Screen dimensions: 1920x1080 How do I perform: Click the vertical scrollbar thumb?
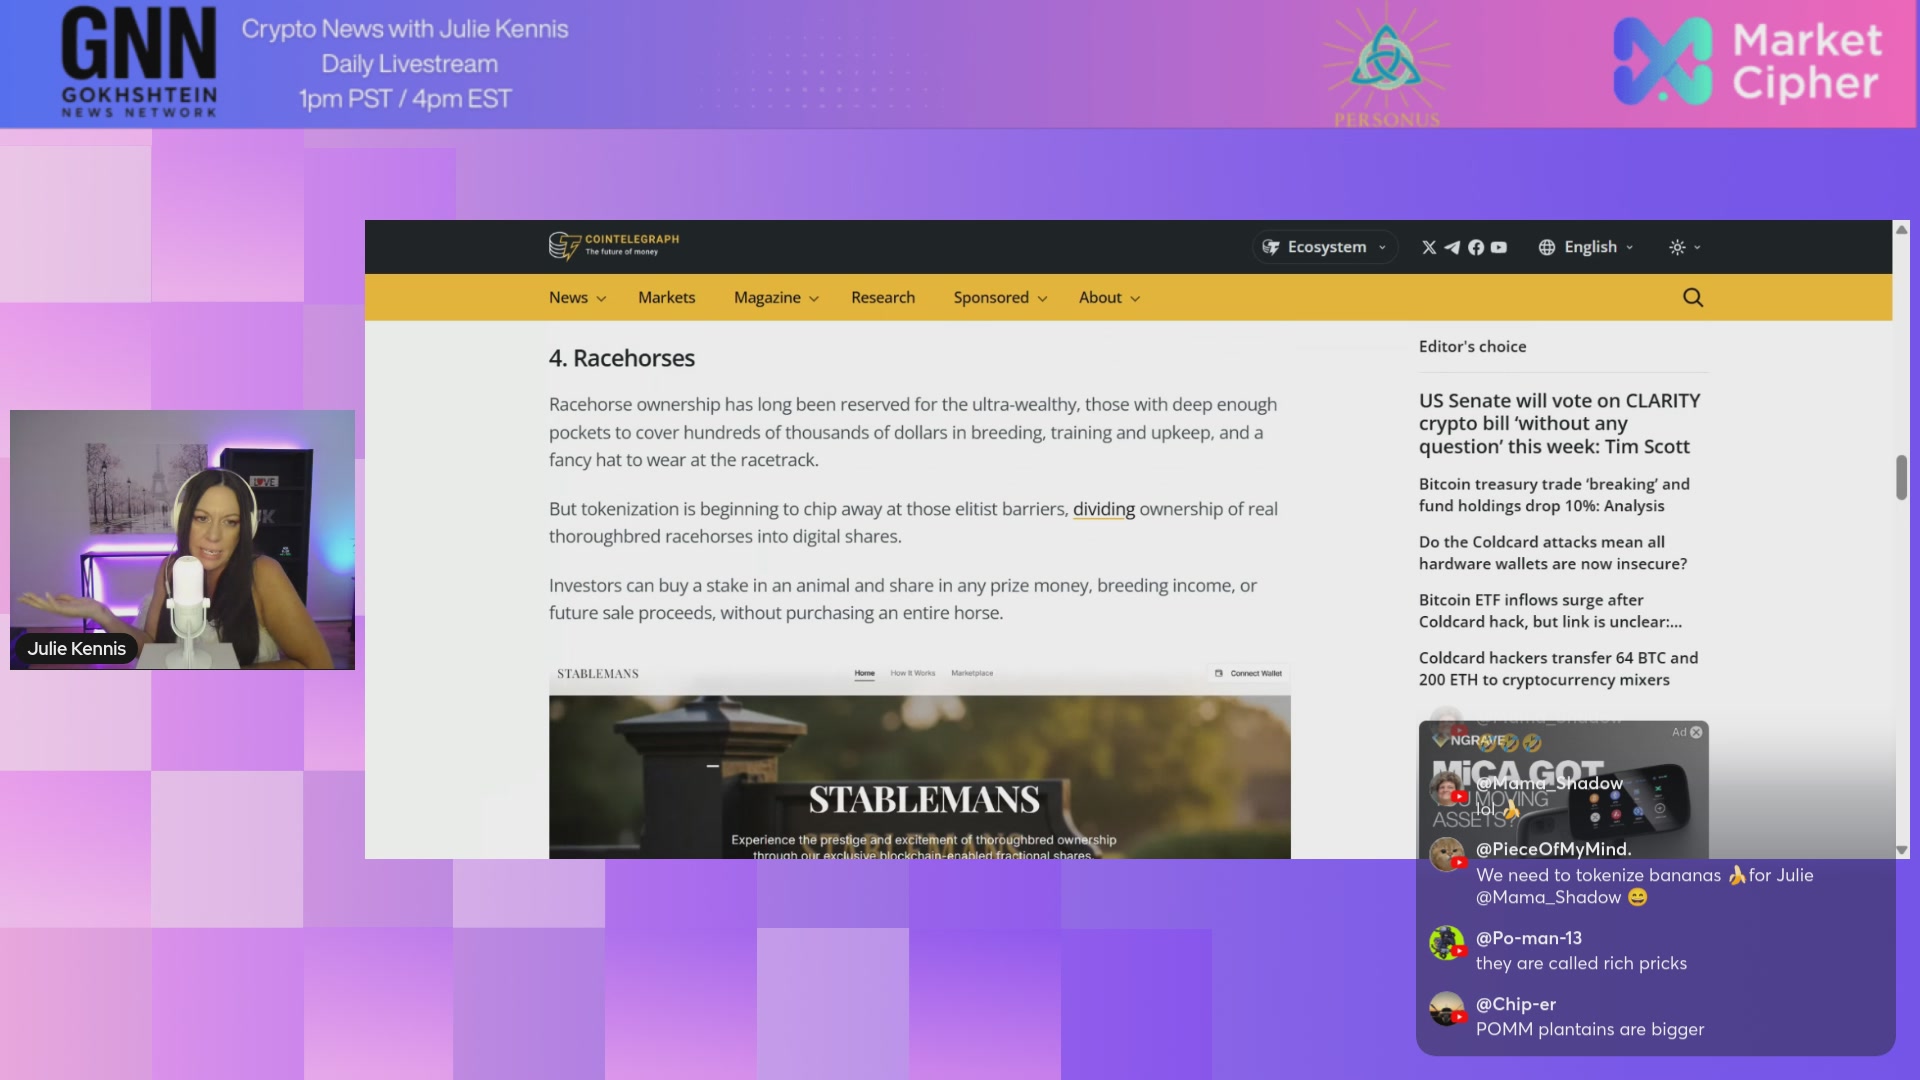click(x=1901, y=477)
